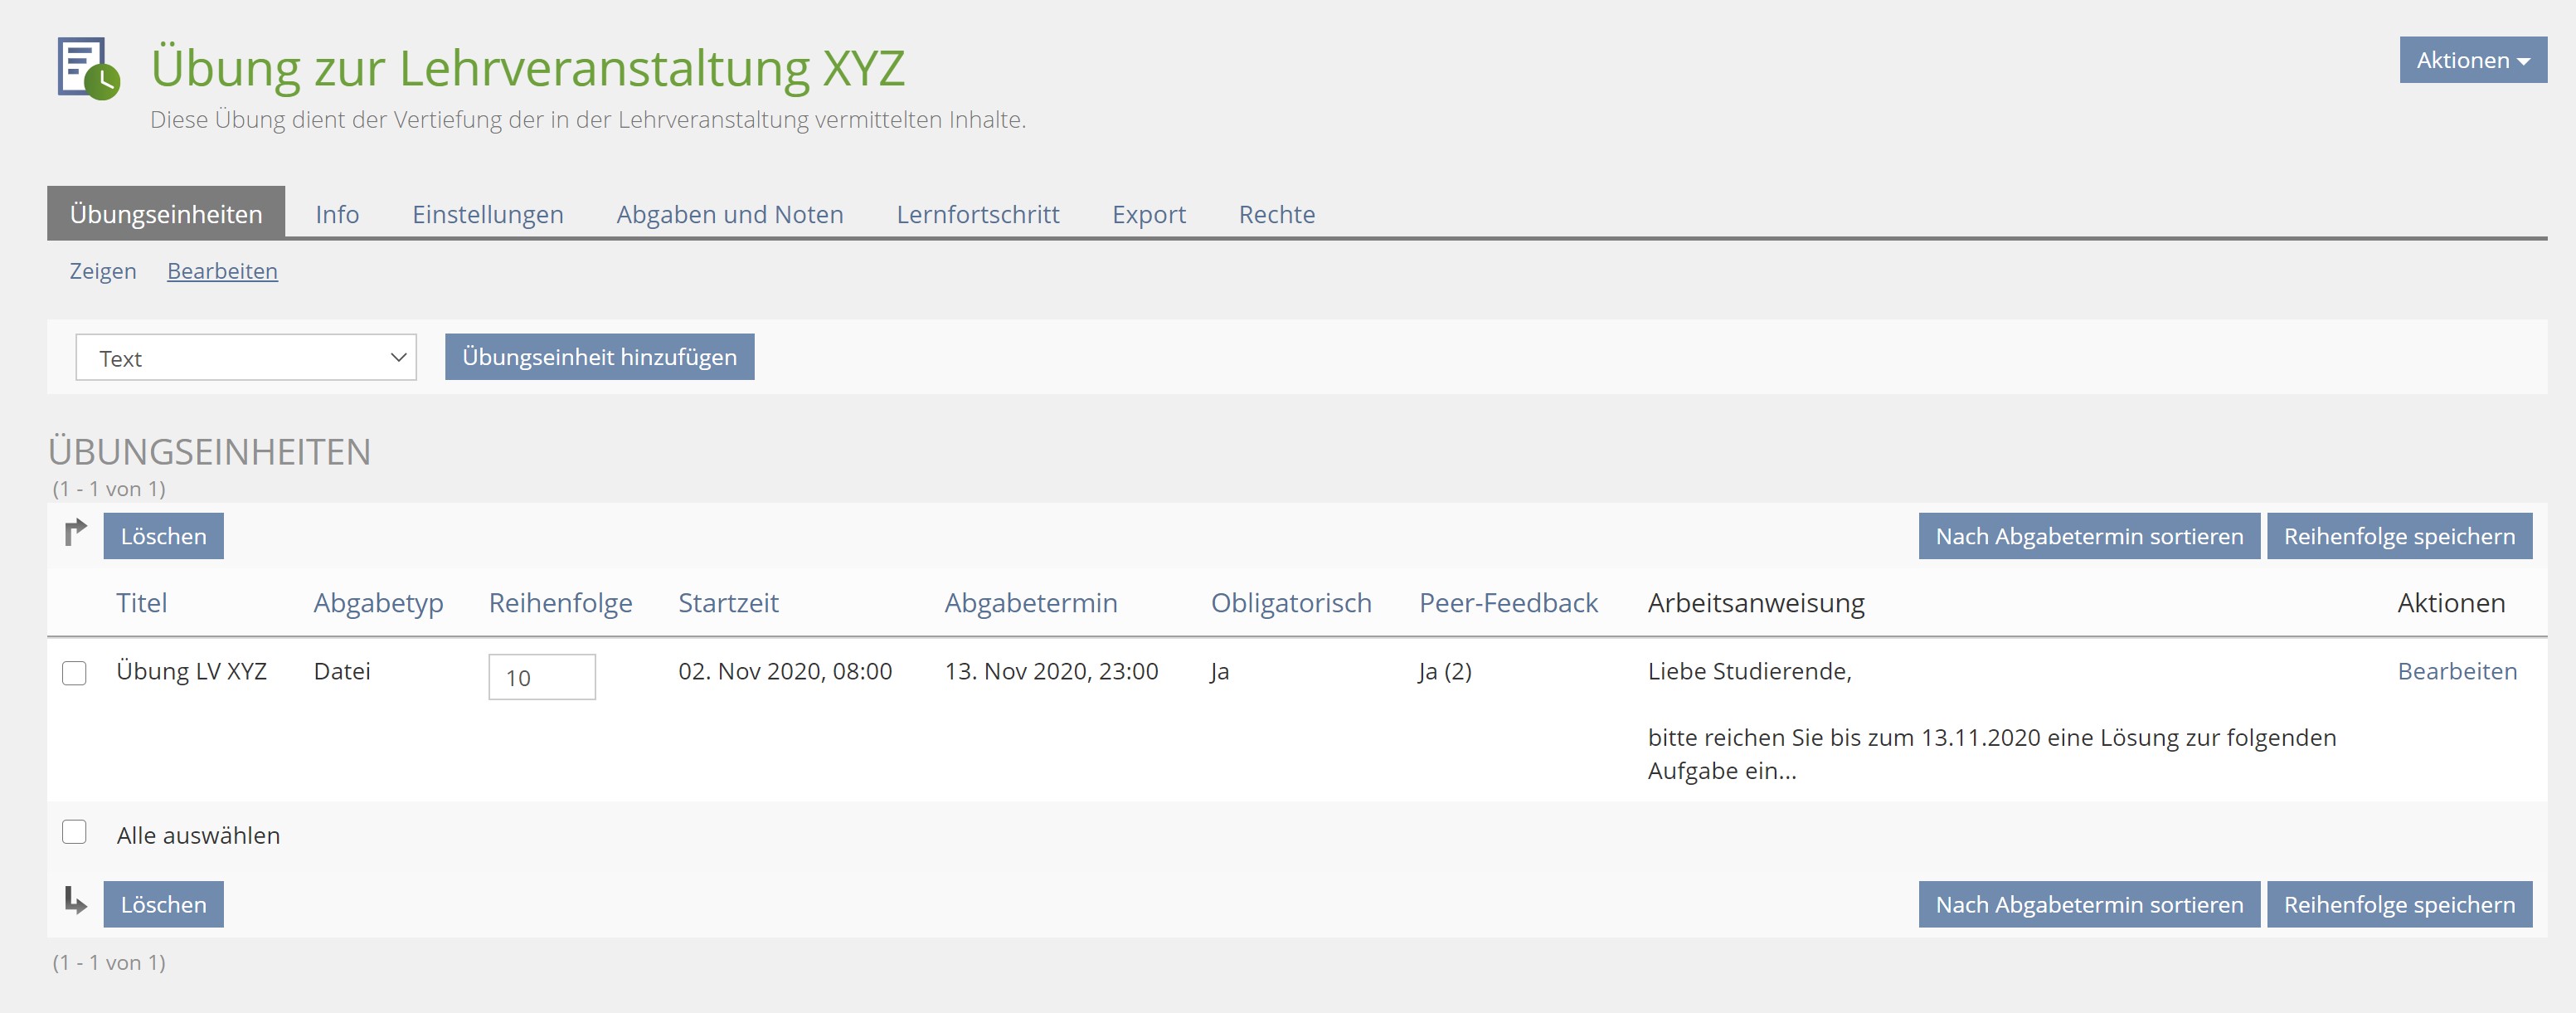Click the exercise icon next to the page title
2576x1013 pixels.
pyautogui.click(x=88, y=68)
